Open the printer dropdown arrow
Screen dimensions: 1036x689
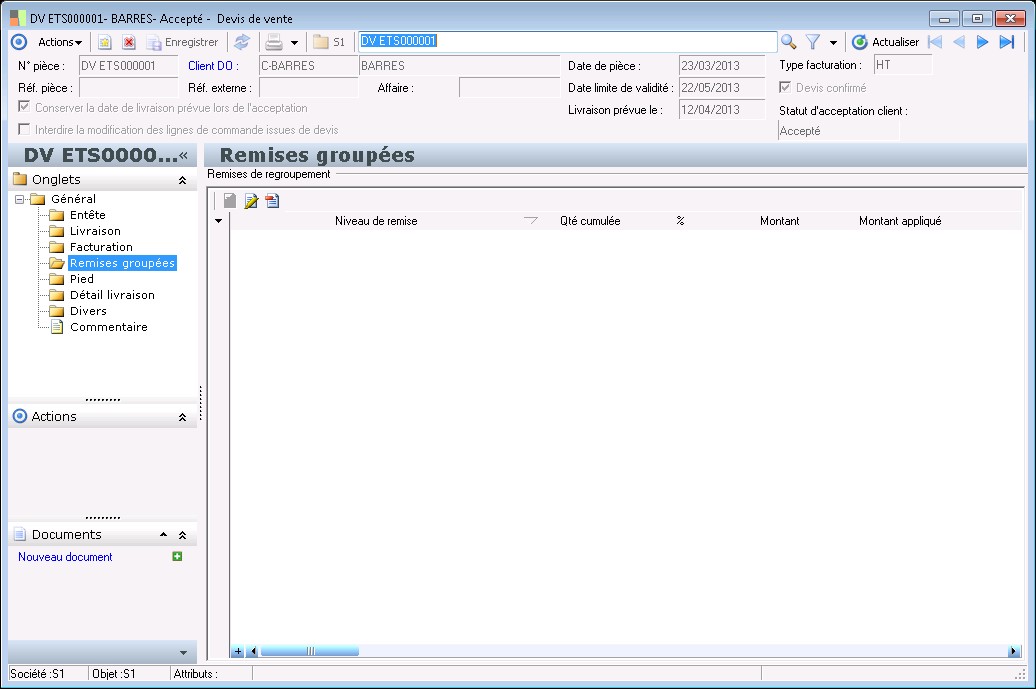coord(294,43)
